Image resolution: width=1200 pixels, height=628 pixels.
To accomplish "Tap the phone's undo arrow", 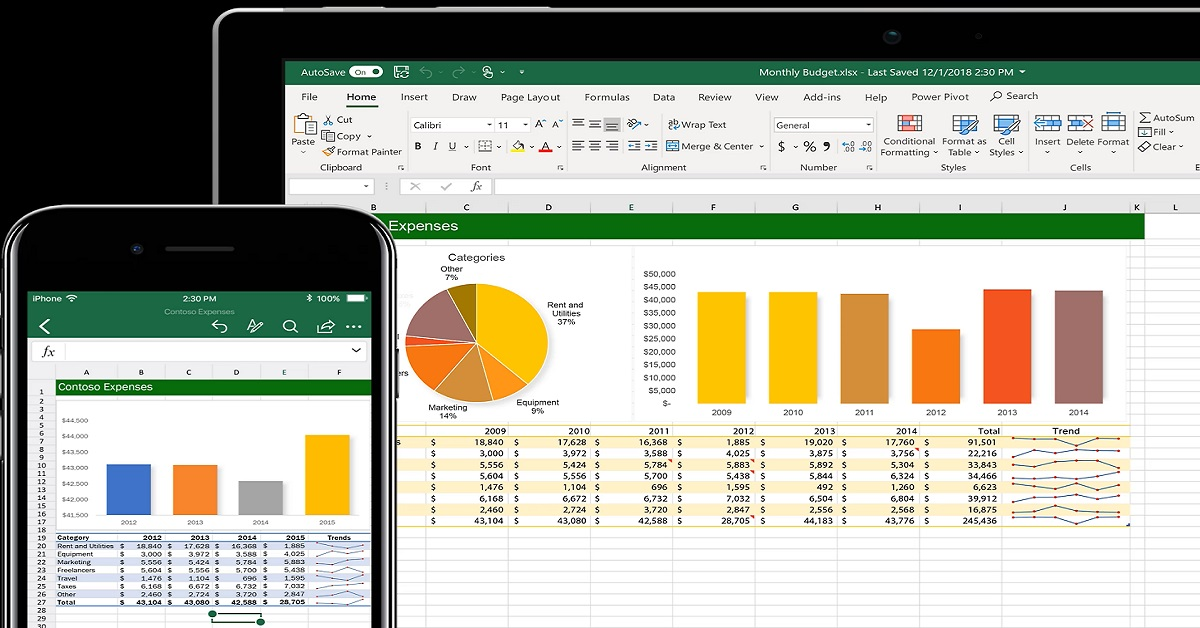I will click(x=219, y=327).
